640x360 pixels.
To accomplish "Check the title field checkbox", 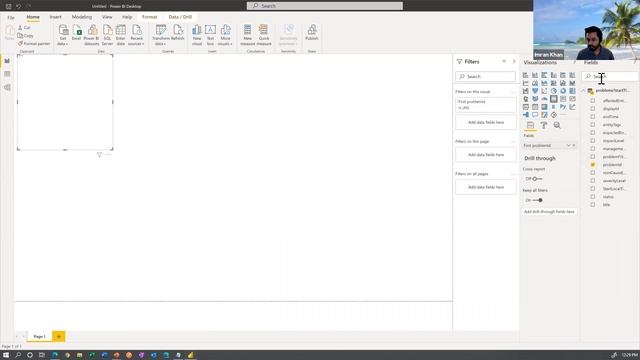I will (593, 204).
